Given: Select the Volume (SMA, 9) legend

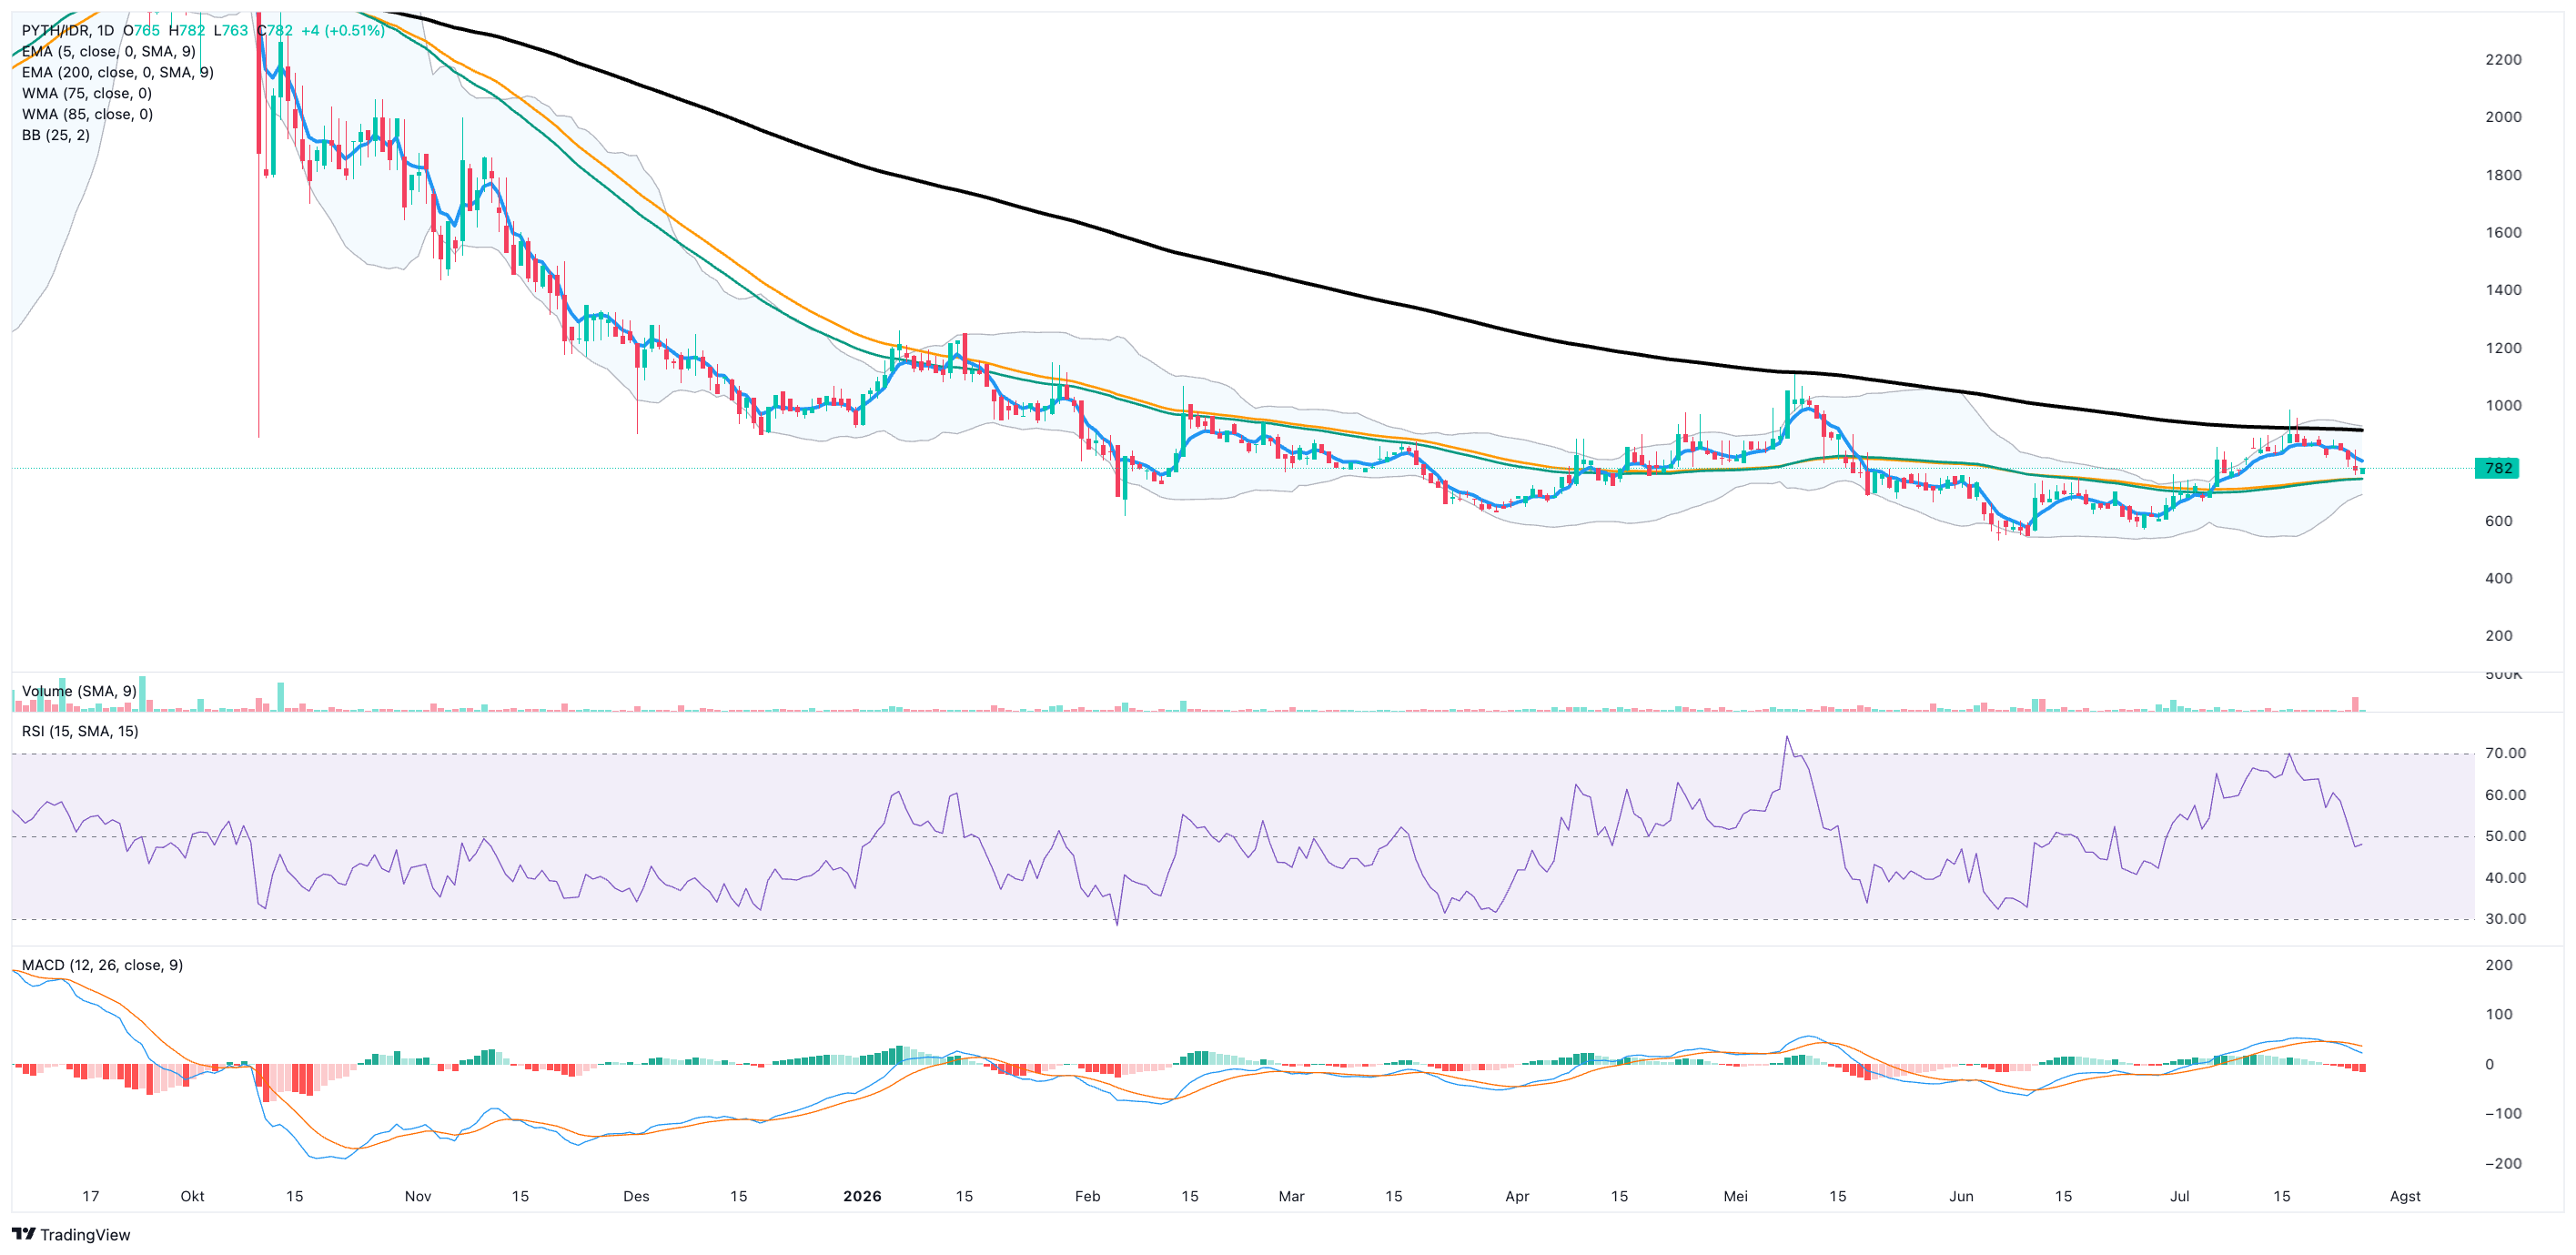Looking at the screenshot, I should point(80,692).
